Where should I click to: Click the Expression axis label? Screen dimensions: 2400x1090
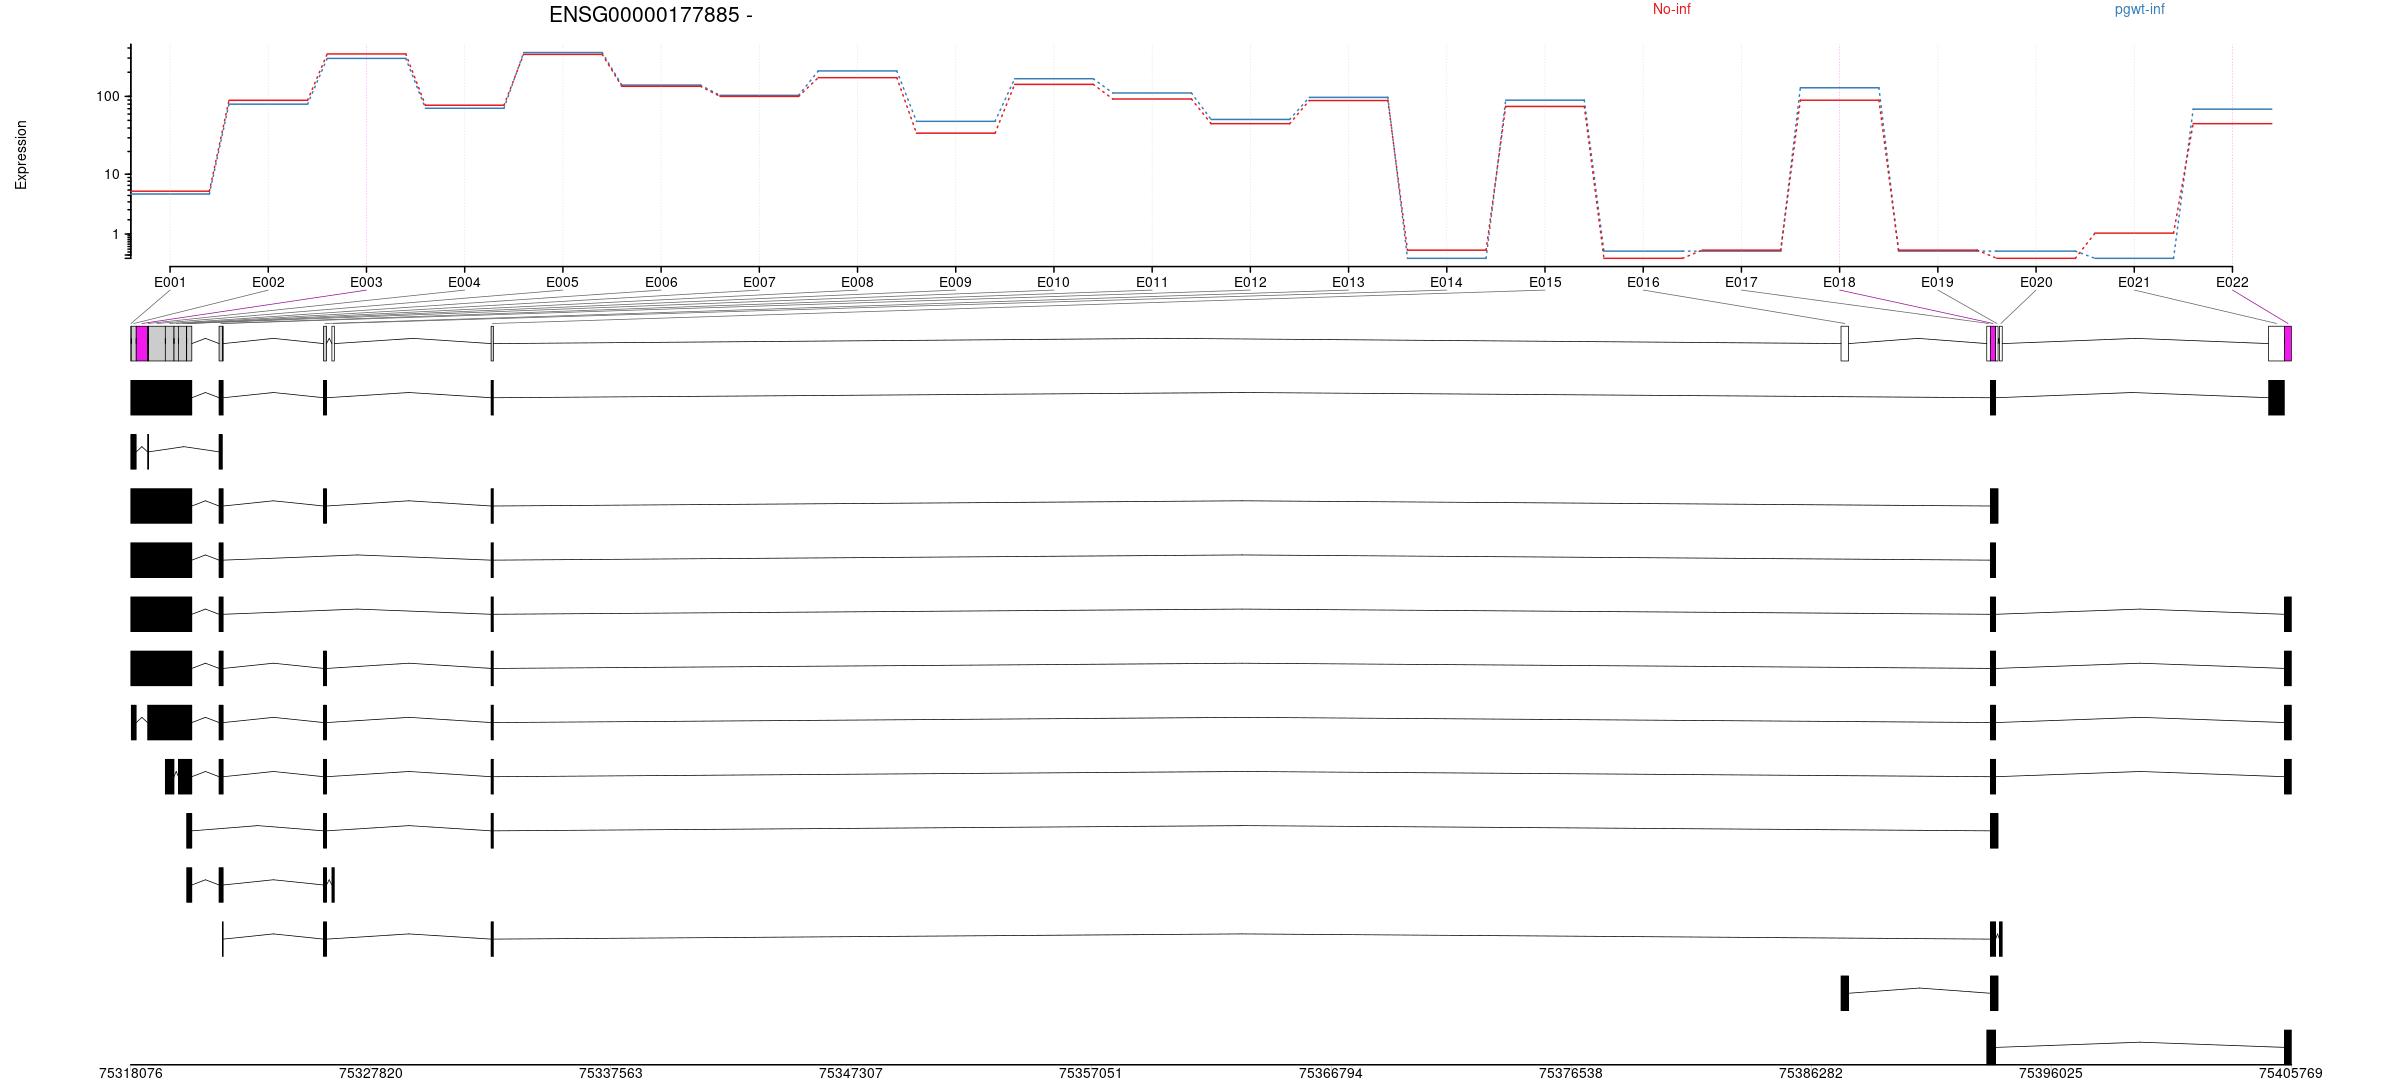[21, 155]
